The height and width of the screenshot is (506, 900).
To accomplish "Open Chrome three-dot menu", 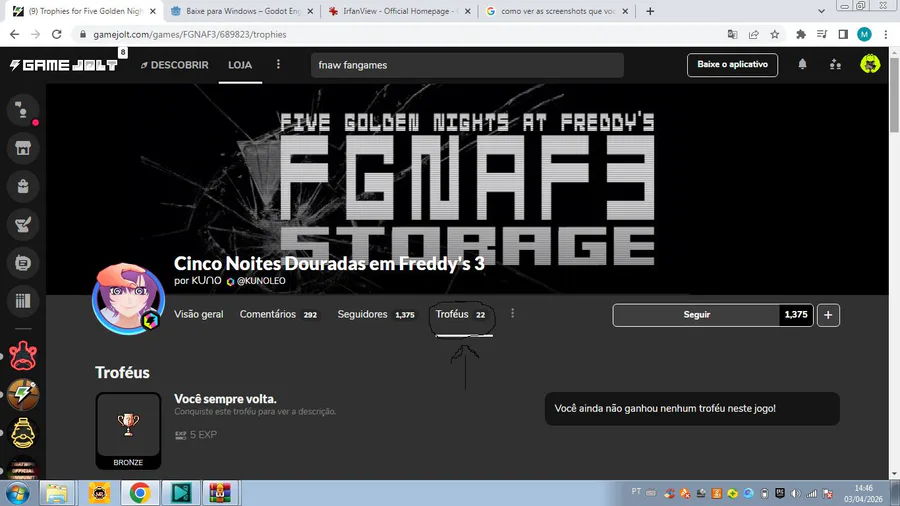I will [x=886, y=34].
